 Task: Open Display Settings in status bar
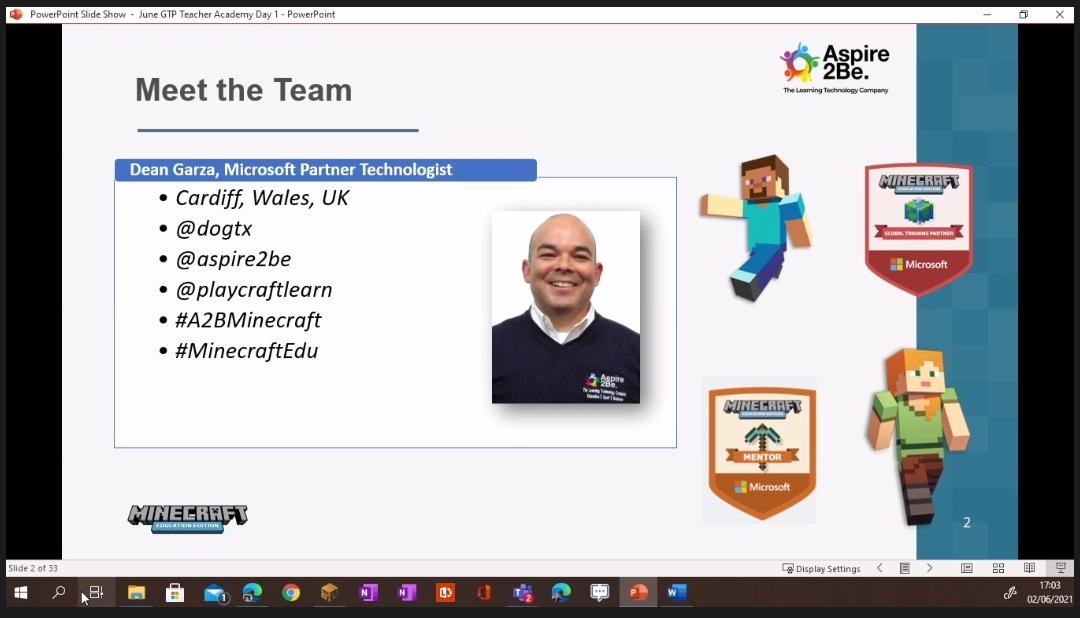click(821, 568)
